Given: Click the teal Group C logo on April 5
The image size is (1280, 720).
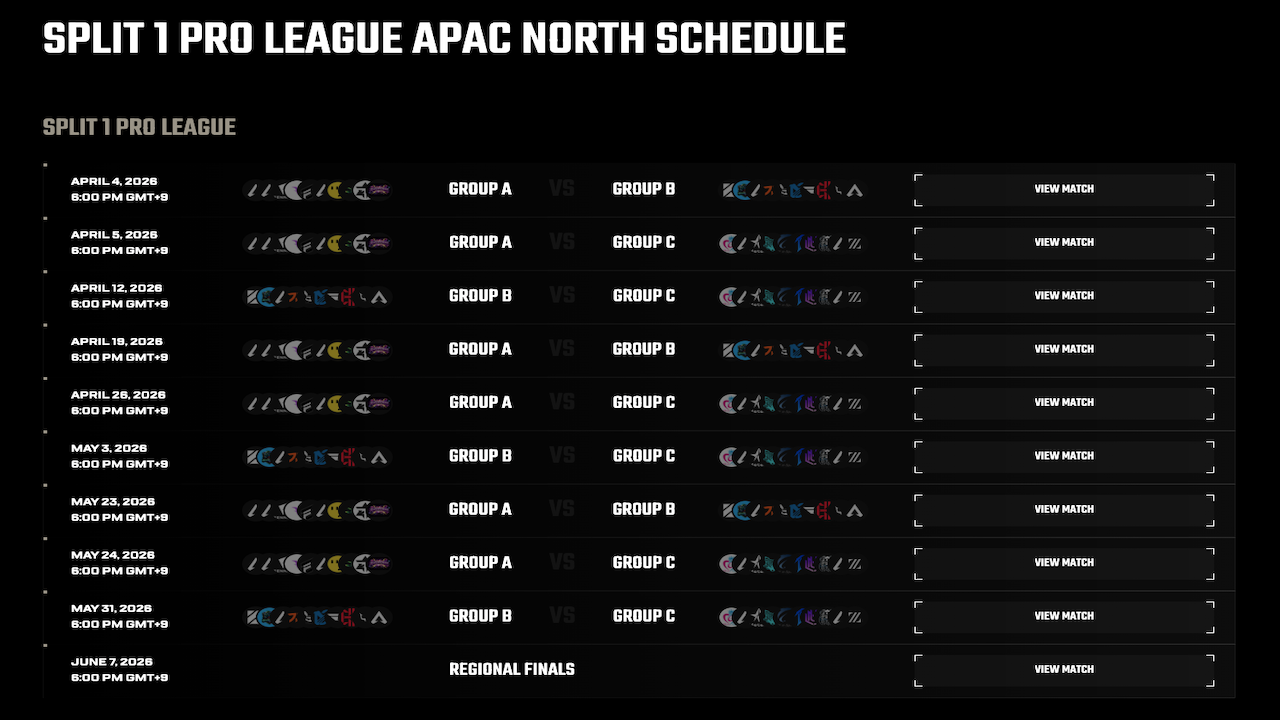Looking at the screenshot, I should [x=768, y=242].
